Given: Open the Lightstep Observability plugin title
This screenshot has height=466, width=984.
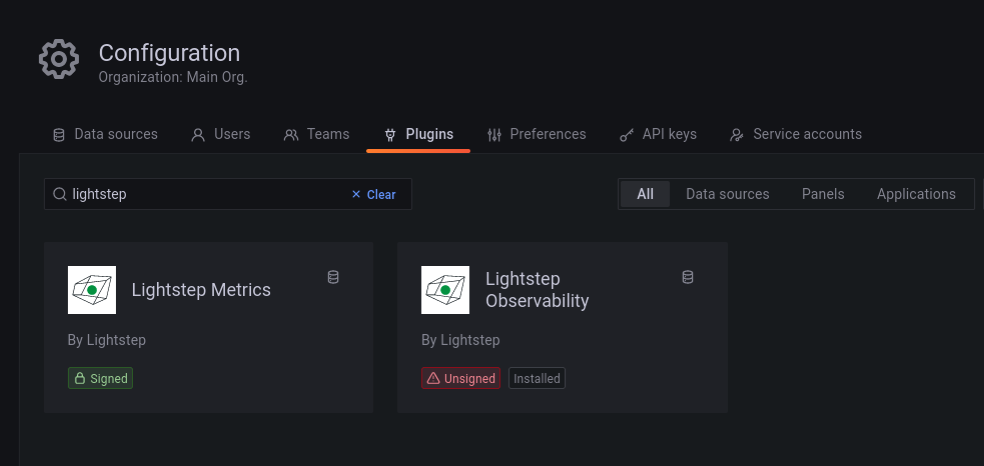Looking at the screenshot, I should tap(537, 290).
